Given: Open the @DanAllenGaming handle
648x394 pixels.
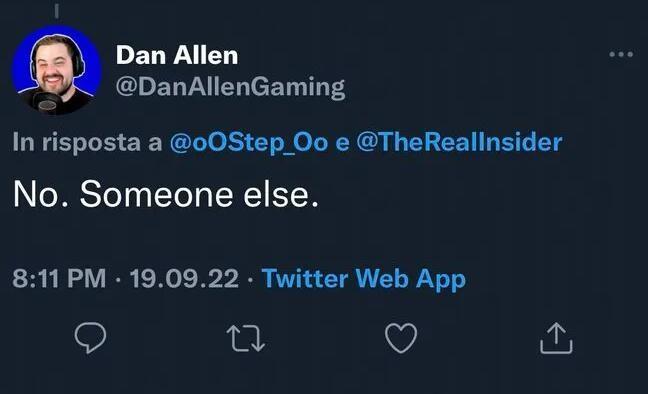Looking at the screenshot, I should click(x=230, y=87).
